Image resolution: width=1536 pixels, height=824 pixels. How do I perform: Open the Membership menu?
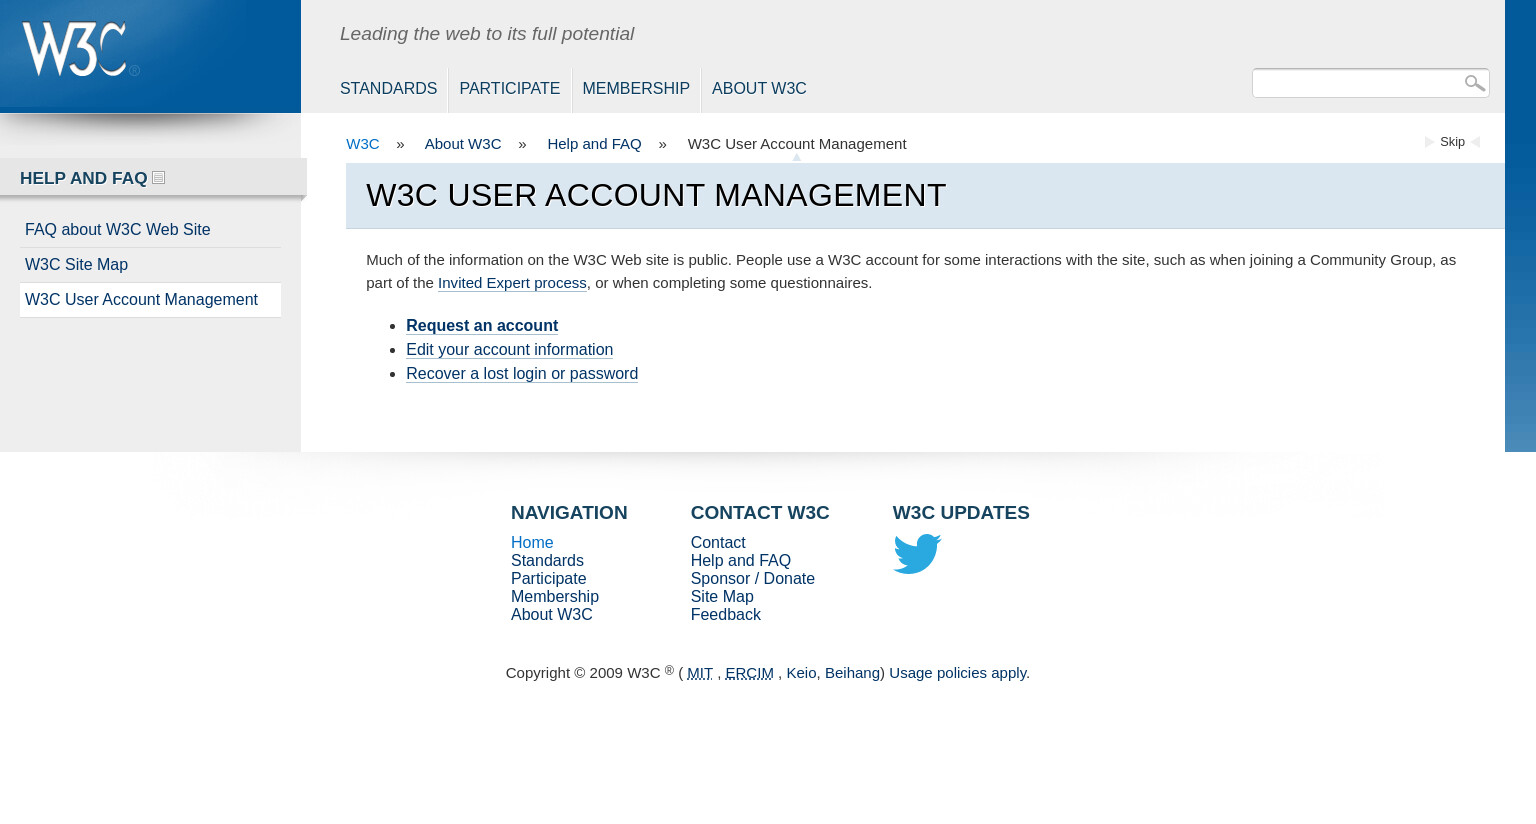click(636, 89)
